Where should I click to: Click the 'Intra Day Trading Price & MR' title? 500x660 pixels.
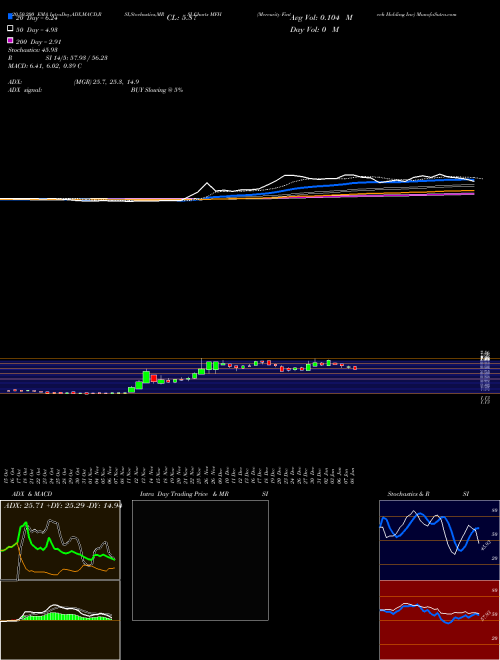(184, 494)
